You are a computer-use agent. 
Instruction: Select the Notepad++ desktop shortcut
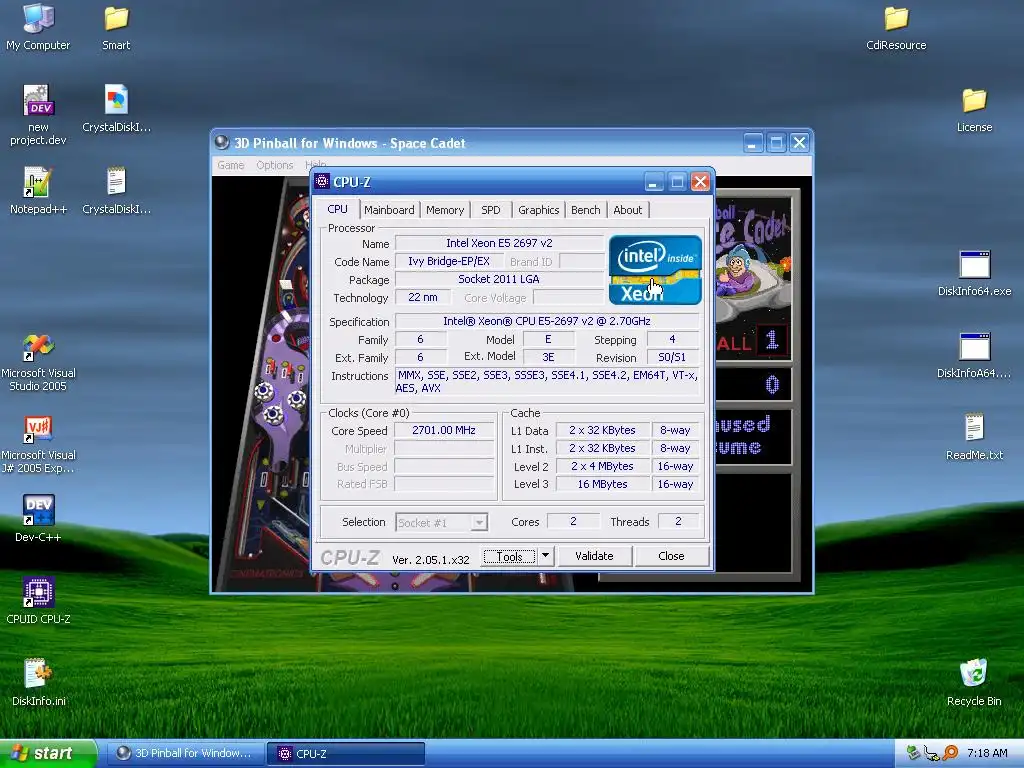(38, 190)
